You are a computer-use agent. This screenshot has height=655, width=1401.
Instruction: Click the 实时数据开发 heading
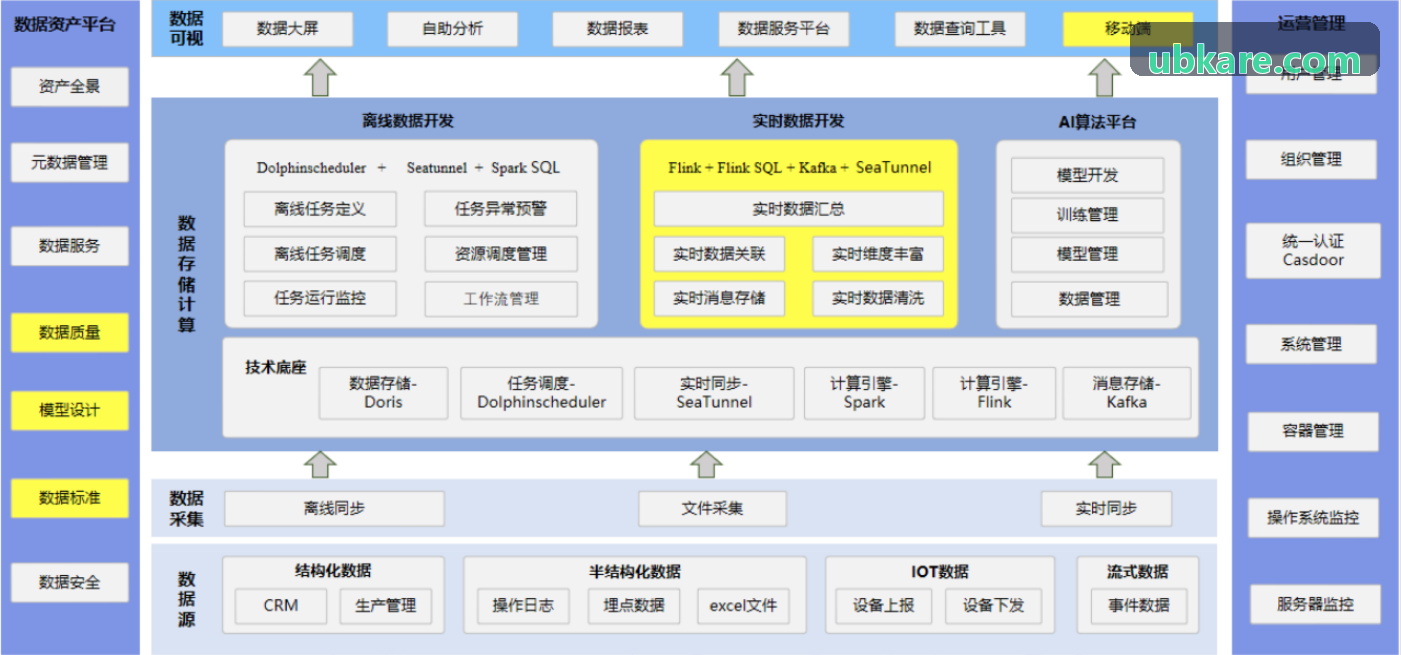click(798, 121)
